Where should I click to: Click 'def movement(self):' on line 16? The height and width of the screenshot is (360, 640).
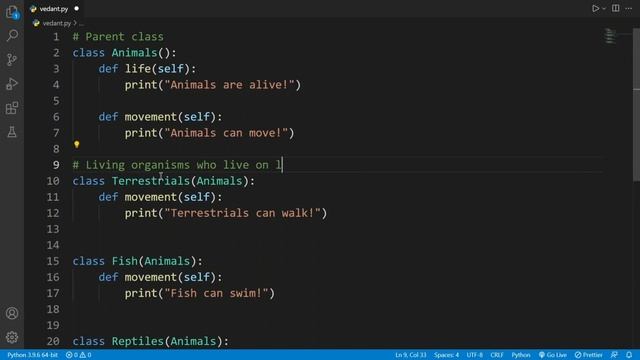point(160,277)
